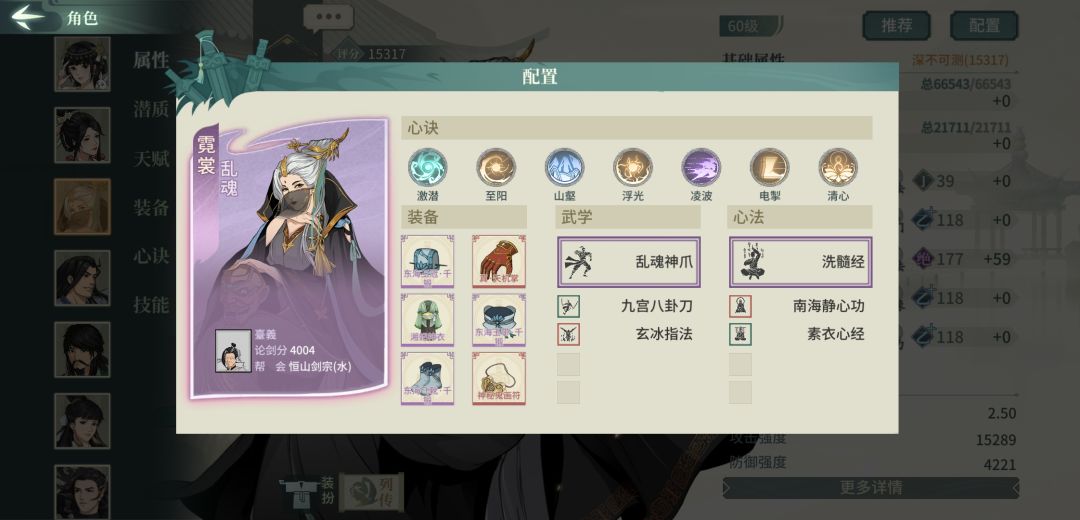
Task: Select the first female character portrait
Action: (x=82, y=64)
